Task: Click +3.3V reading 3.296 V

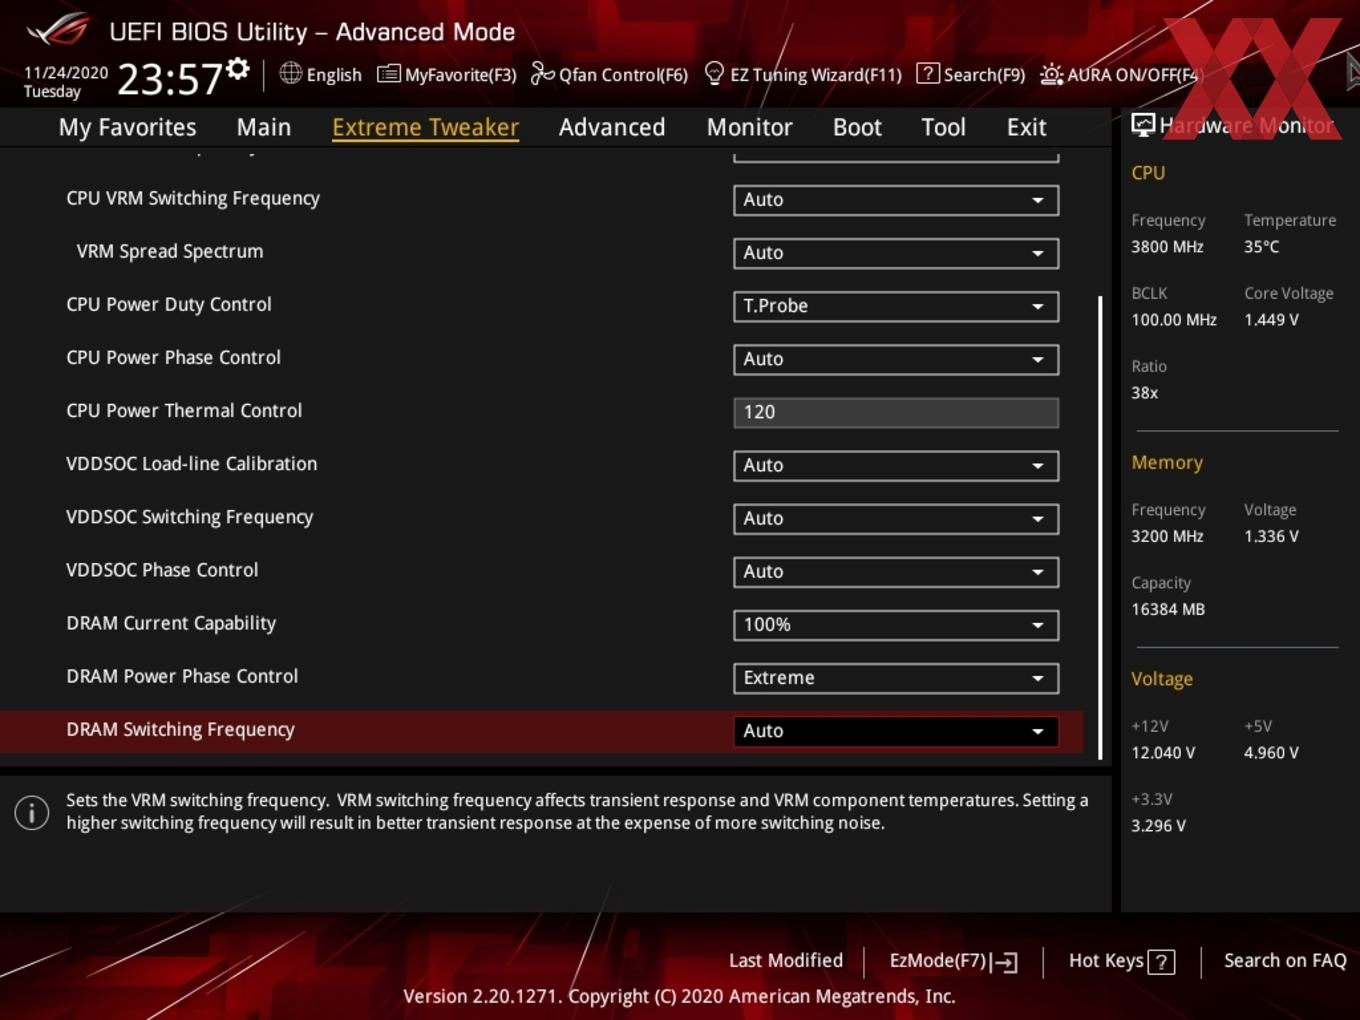Action: (1158, 826)
